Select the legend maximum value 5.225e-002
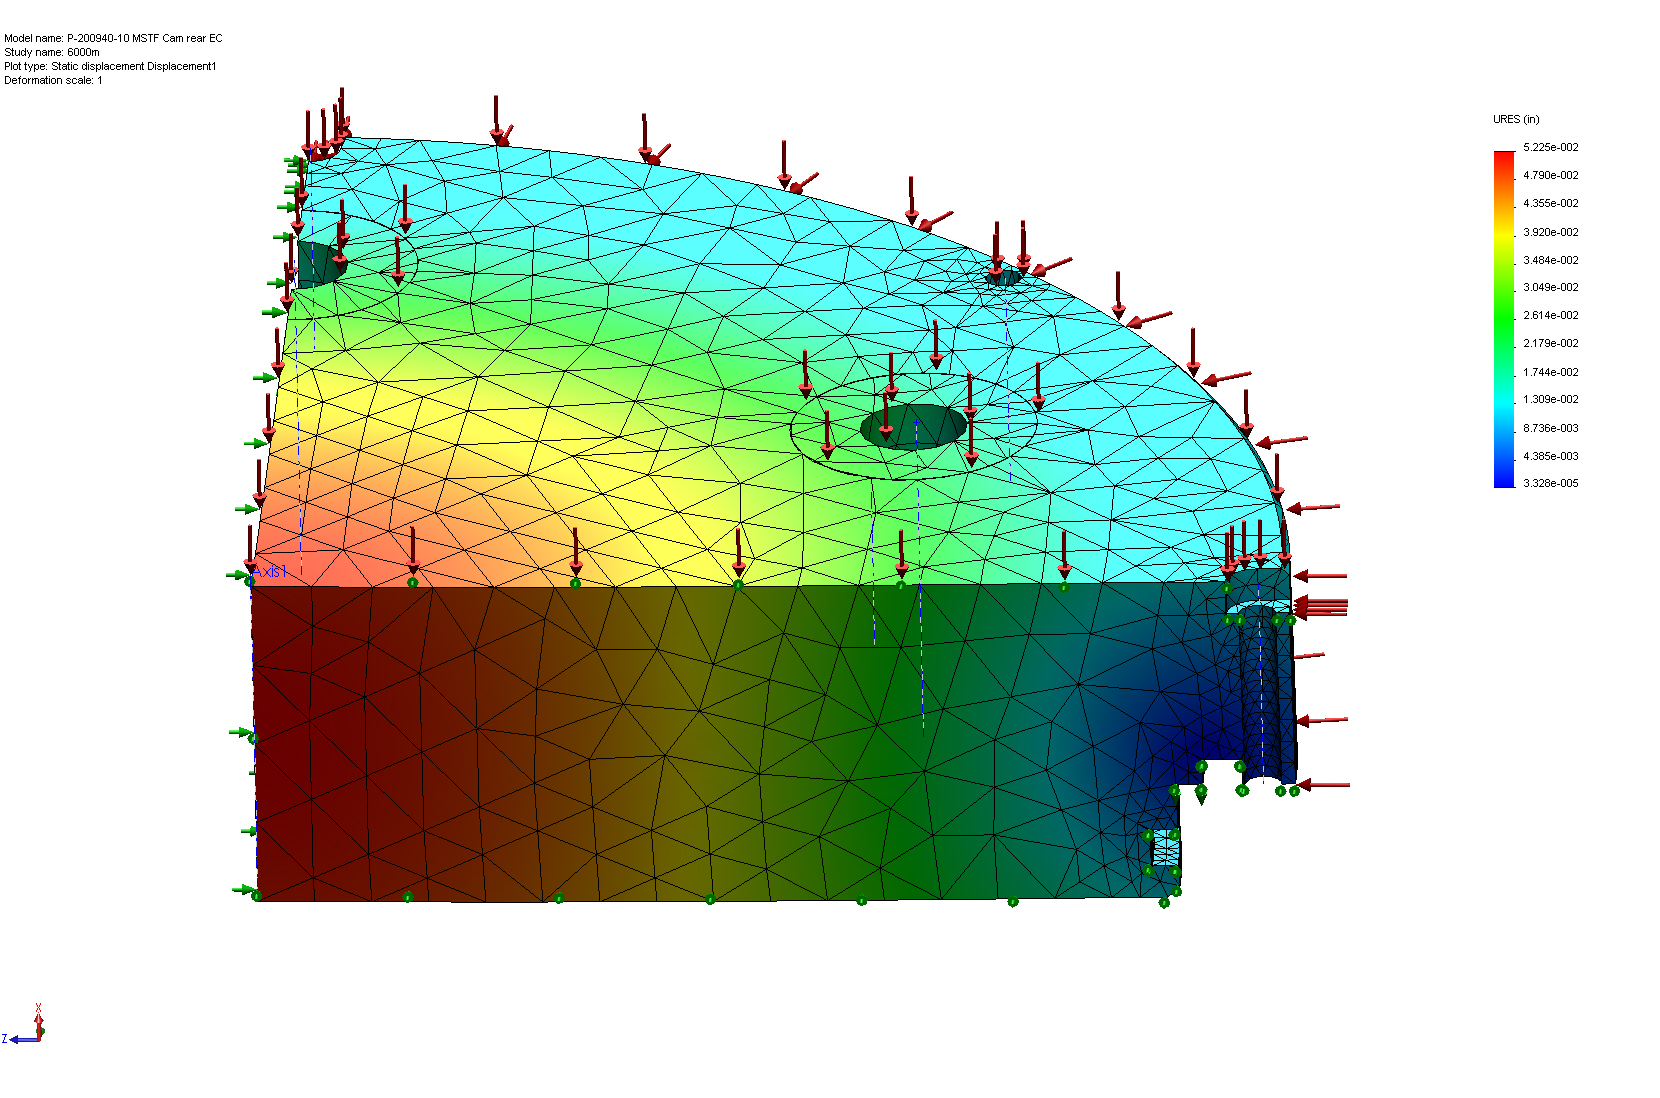The width and height of the screenshot is (1660, 1098). click(1551, 147)
